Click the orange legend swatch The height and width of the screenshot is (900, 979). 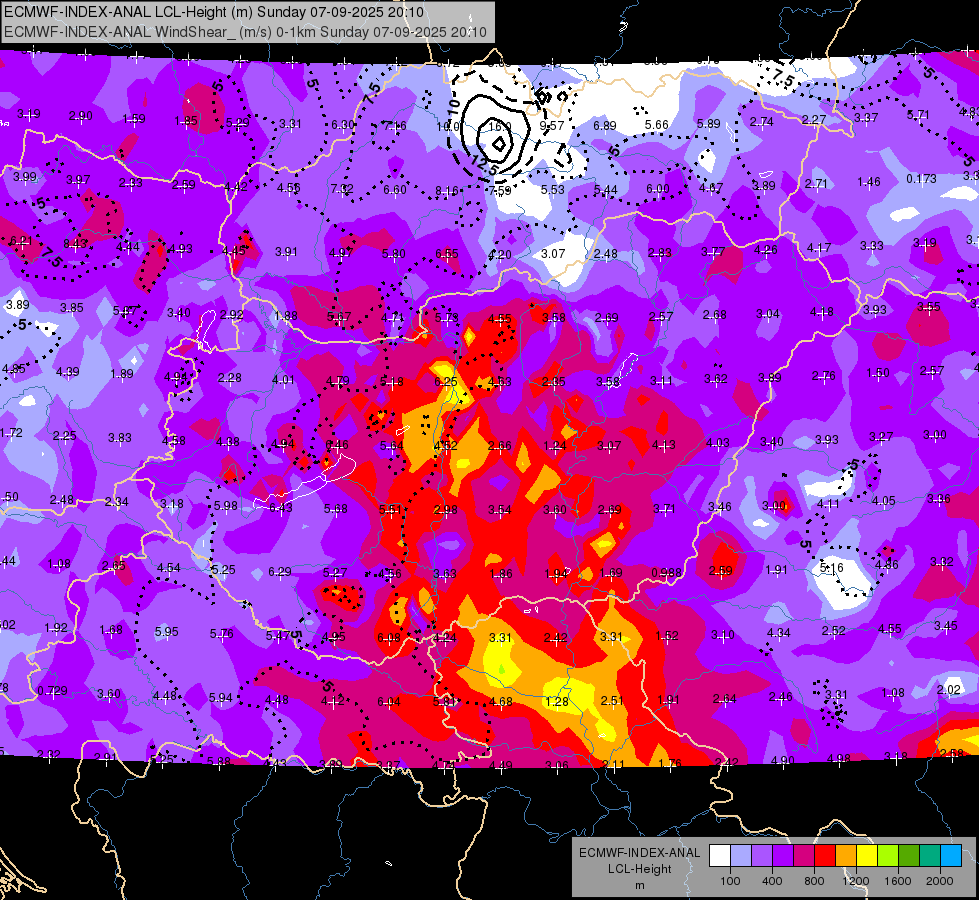(x=846, y=855)
